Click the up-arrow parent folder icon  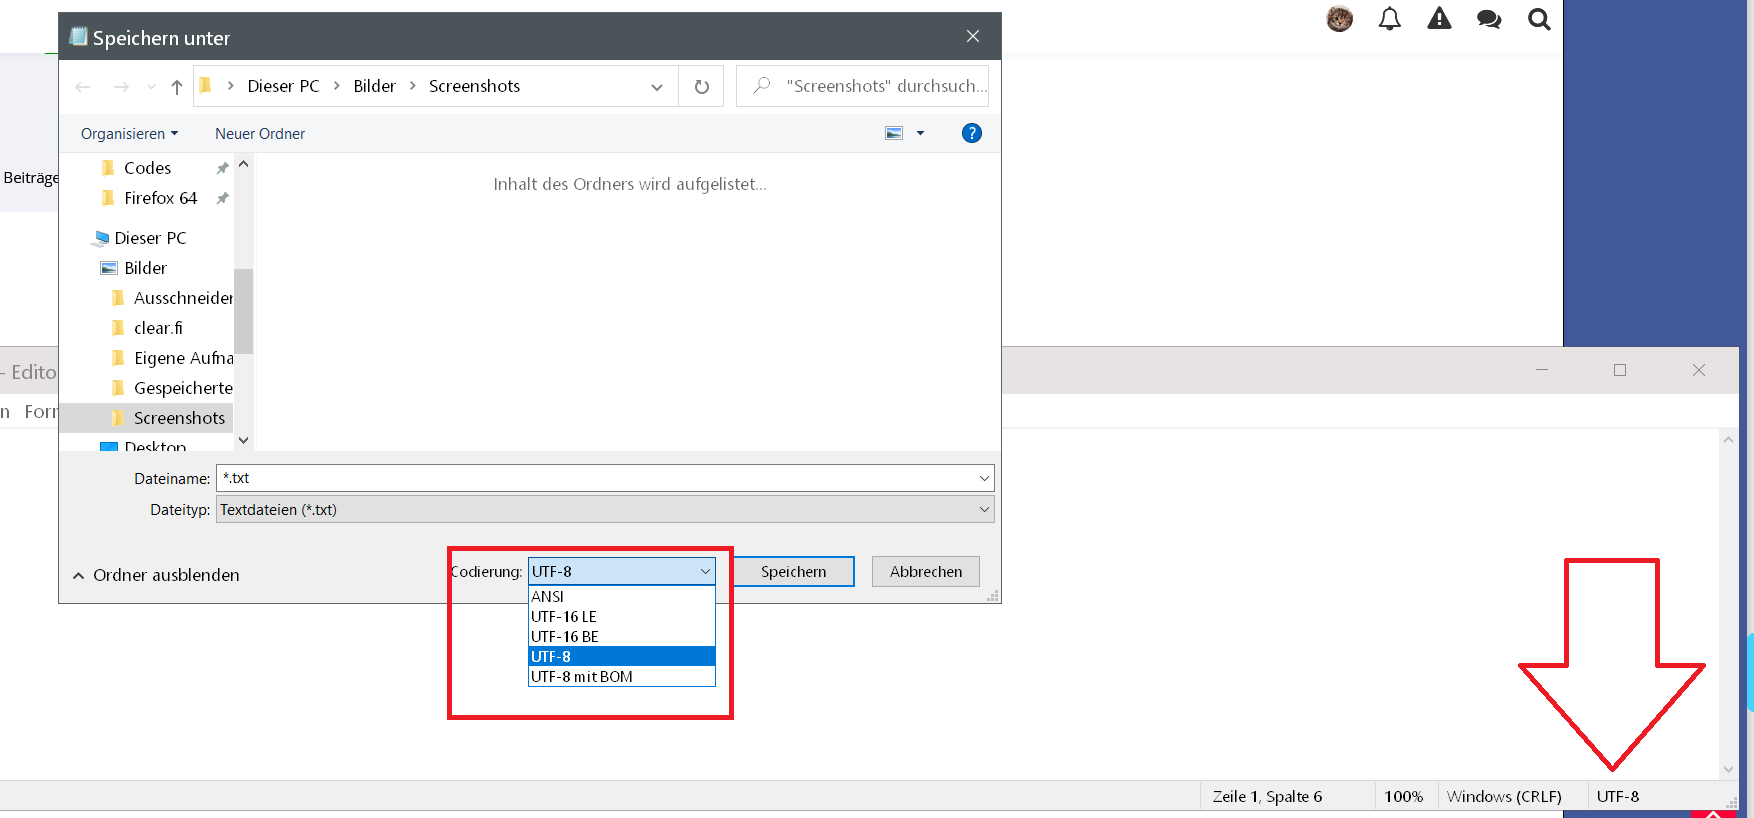coord(177,87)
